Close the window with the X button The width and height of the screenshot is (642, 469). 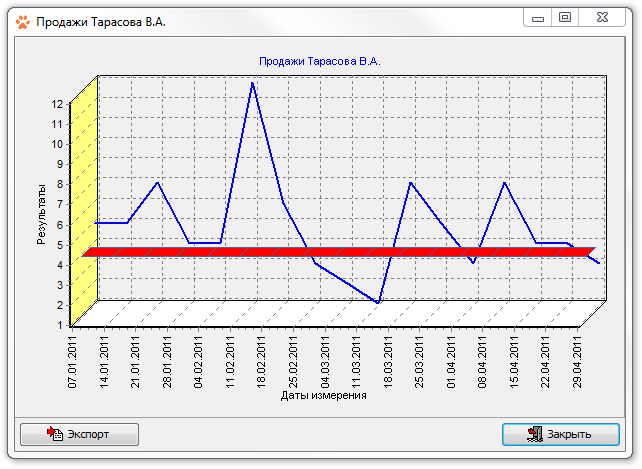[x=602, y=18]
